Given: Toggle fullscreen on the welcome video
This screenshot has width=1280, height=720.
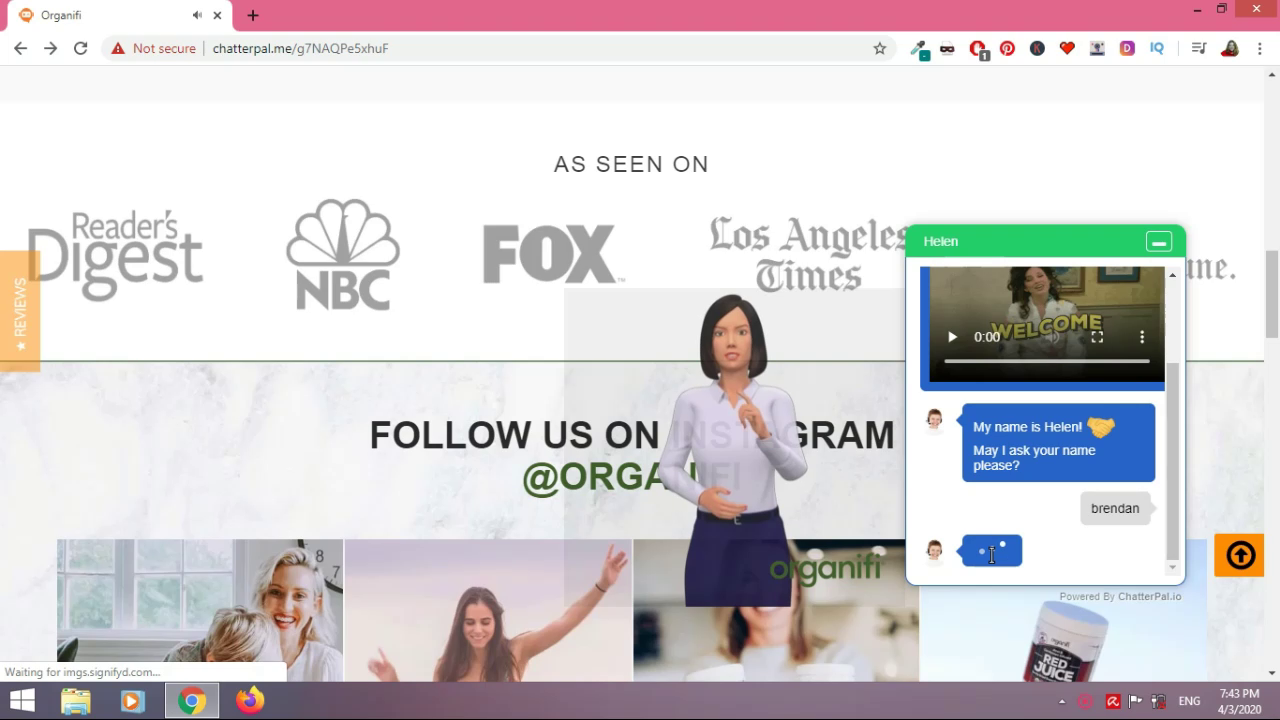Looking at the screenshot, I should [1097, 337].
